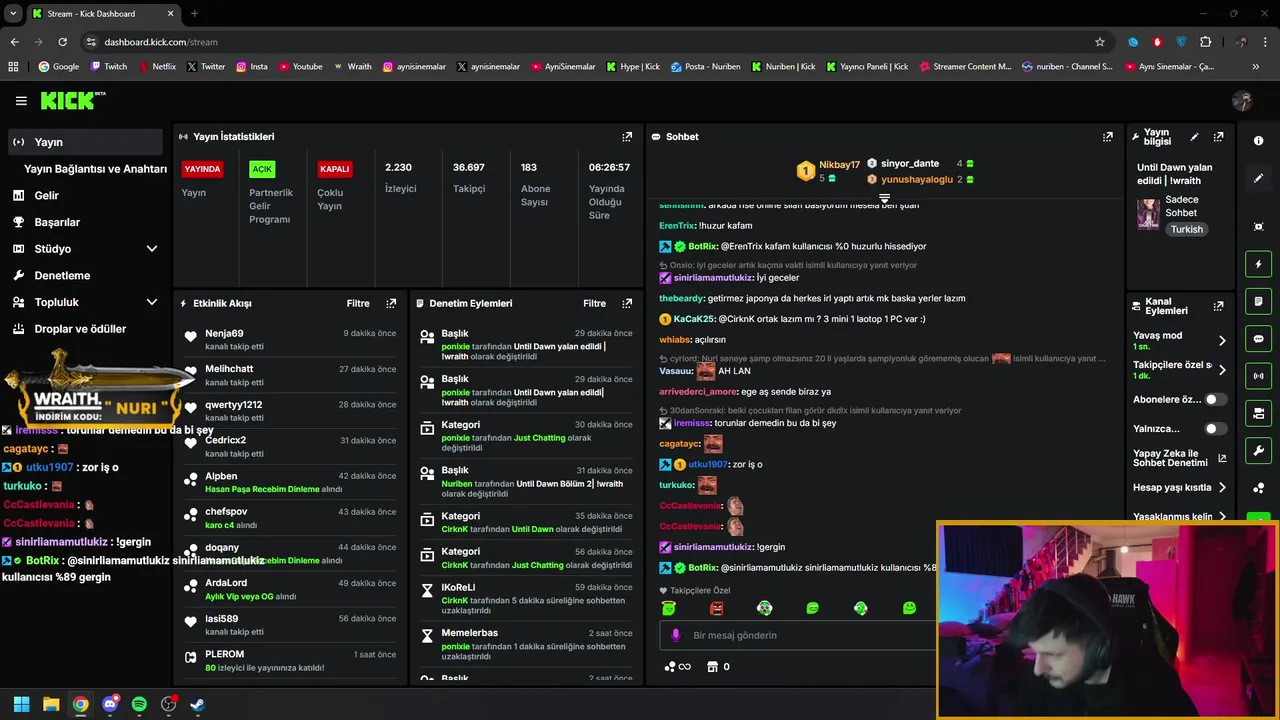This screenshot has height=720, width=1280.
Task: Open Discord from the taskbar
Action: coord(110,704)
